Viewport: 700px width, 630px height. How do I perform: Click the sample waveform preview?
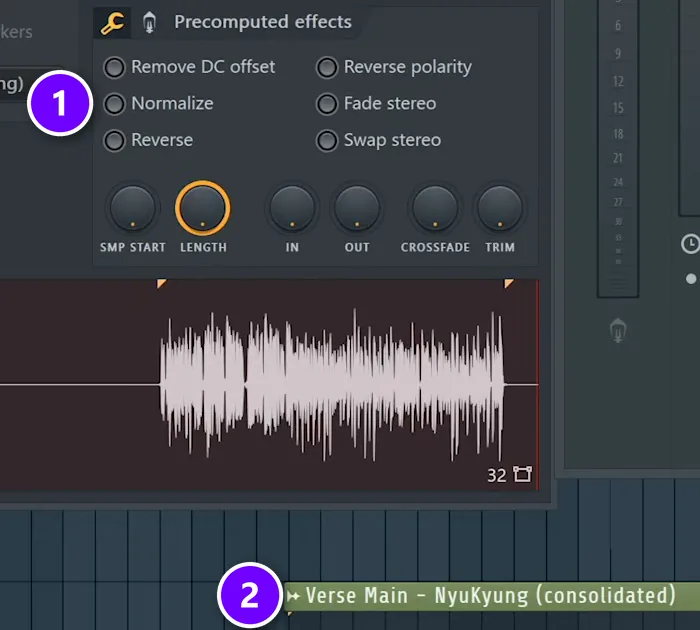click(269, 384)
